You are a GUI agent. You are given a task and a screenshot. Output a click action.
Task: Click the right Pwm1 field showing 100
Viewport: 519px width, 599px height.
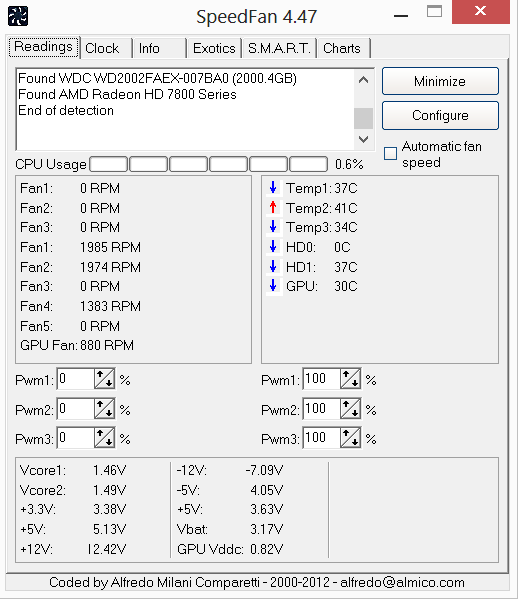tap(322, 379)
